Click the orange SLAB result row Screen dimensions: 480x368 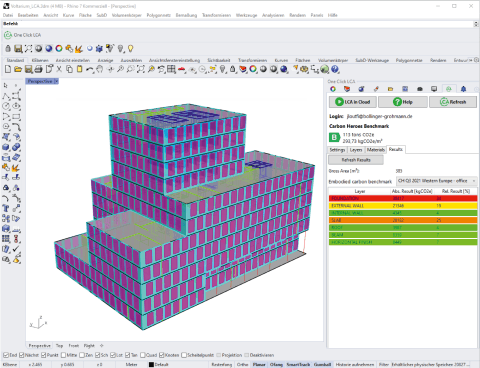(x=403, y=220)
